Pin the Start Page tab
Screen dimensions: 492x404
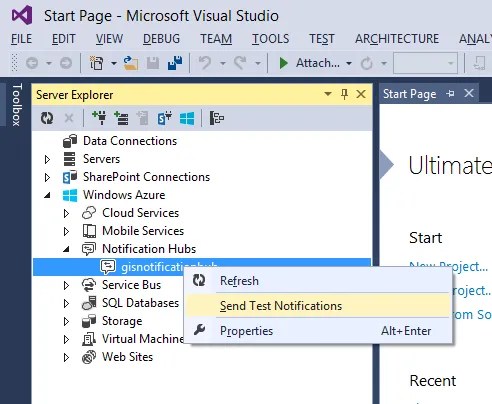tap(450, 94)
